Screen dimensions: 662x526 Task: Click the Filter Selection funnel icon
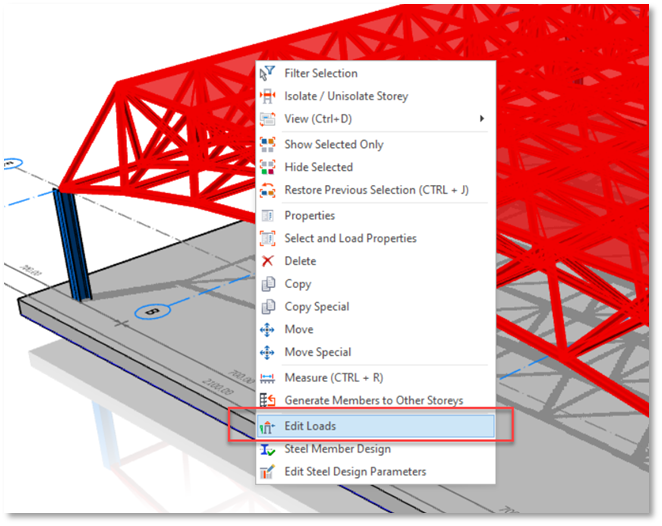(267, 73)
